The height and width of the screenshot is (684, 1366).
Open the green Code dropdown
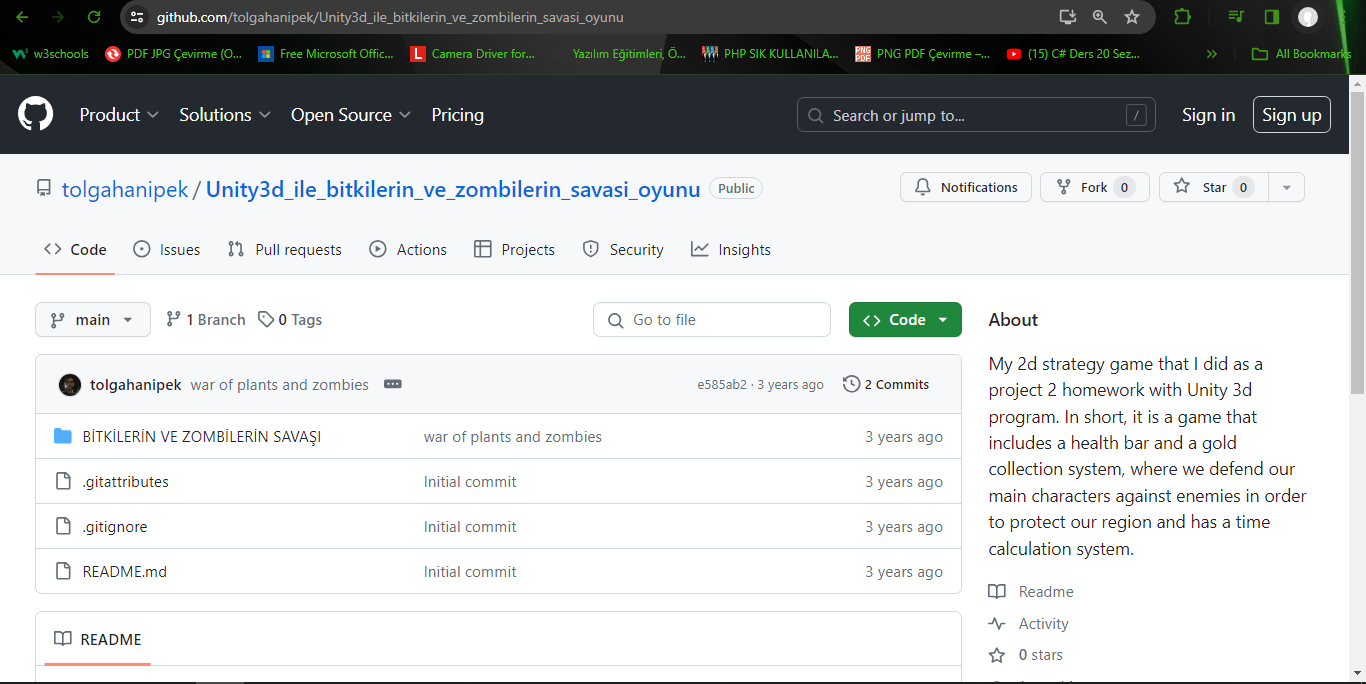point(905,320)
